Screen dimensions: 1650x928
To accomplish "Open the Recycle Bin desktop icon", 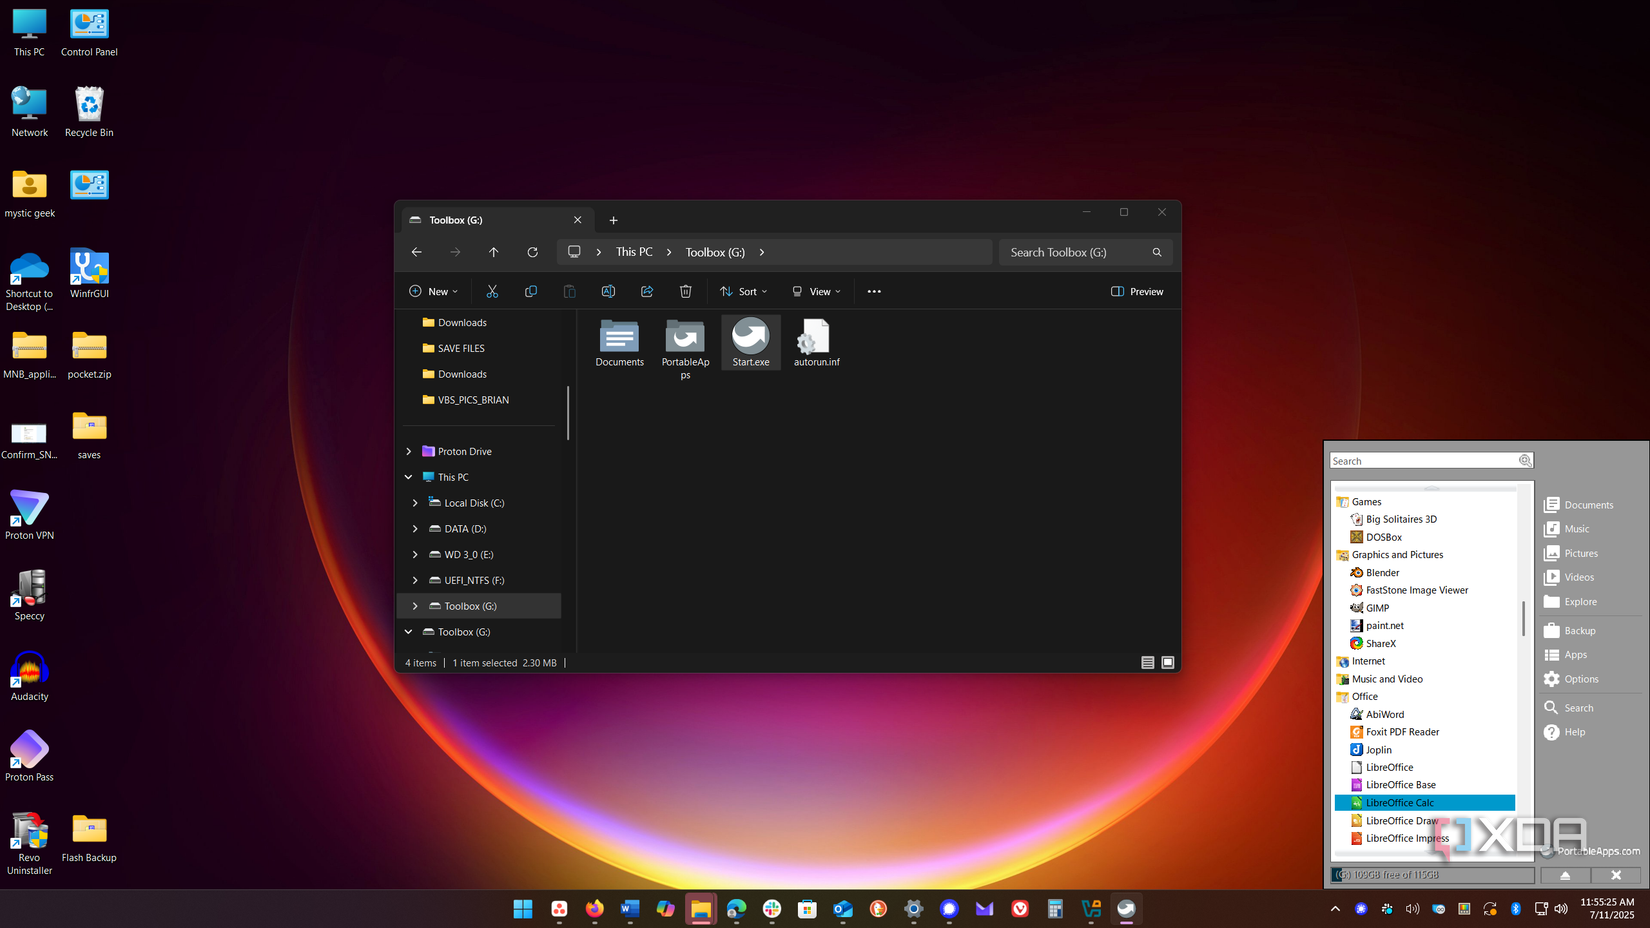I will (x=89, y=112).
